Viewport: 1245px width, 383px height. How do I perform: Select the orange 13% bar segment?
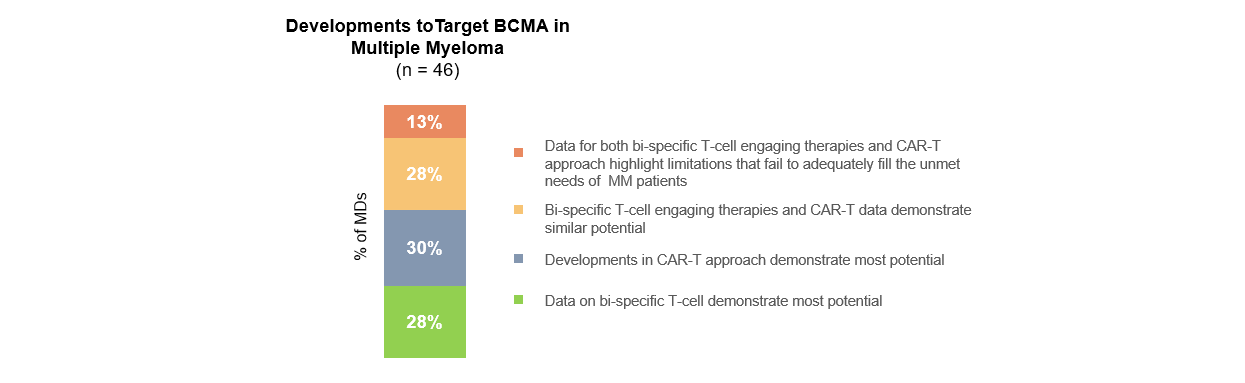click(x=425, y=121)
